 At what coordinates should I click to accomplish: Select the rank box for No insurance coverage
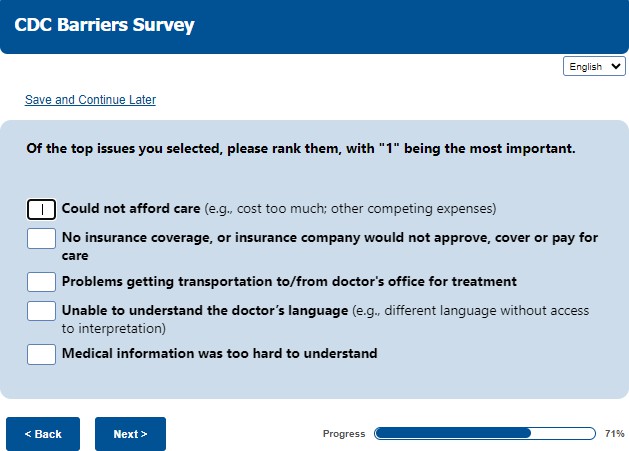(x=41, y=238)
